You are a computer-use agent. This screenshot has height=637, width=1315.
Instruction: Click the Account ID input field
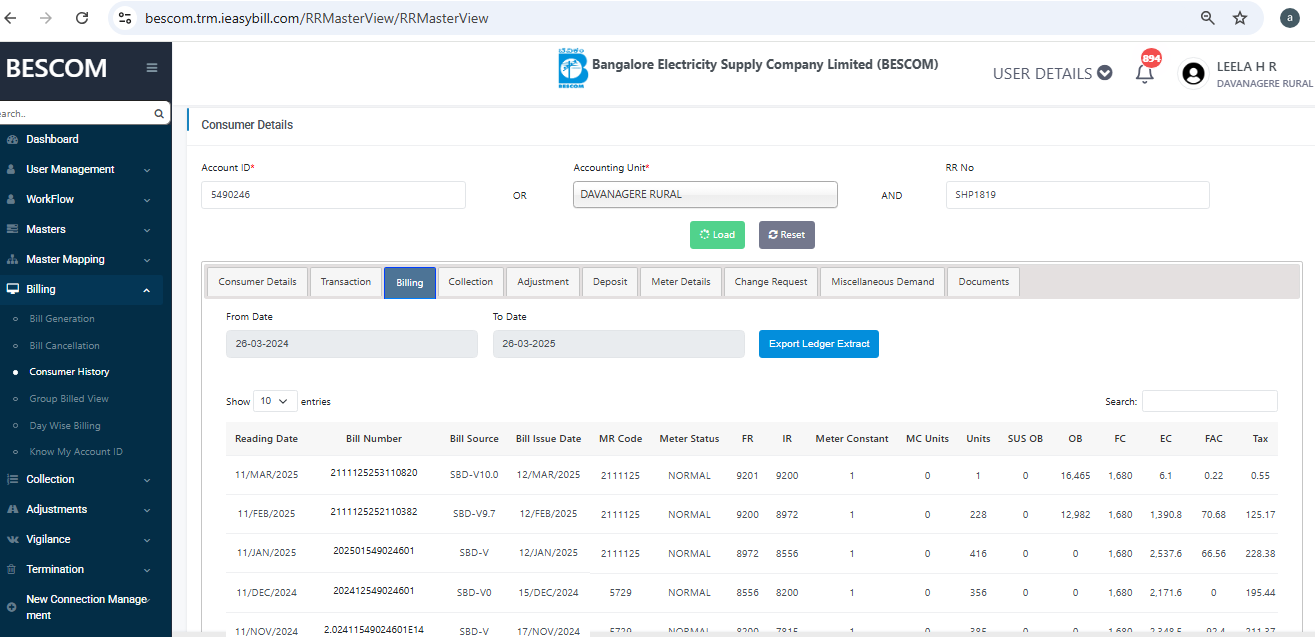pos(333,195)
